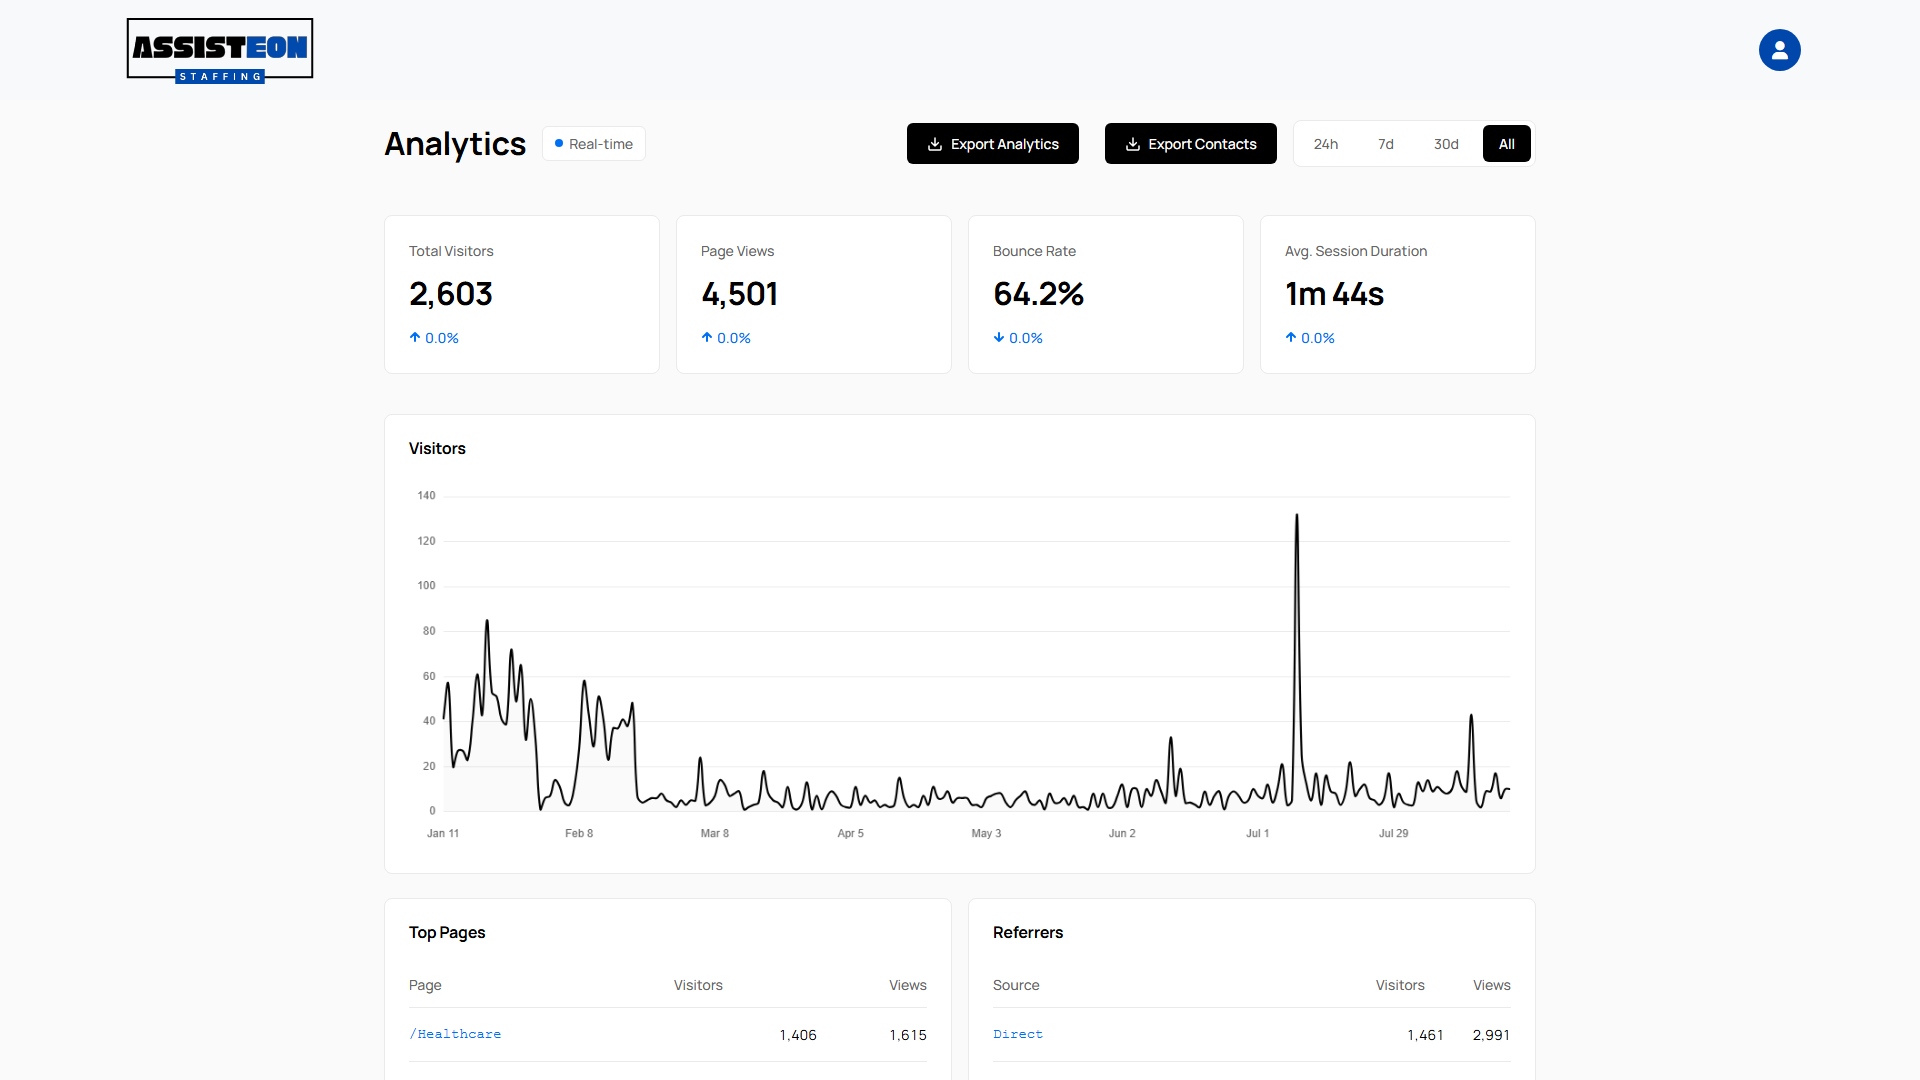This screenshot has width=1920, height=1080.
Task: Click the Total Visitors stat card
Action: pyautogui.click(x=522, y=295)
